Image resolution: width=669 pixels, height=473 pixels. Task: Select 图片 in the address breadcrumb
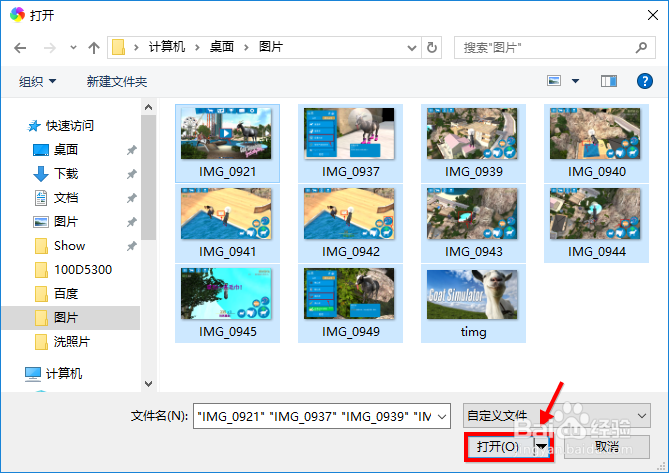(x=271, y=46)
